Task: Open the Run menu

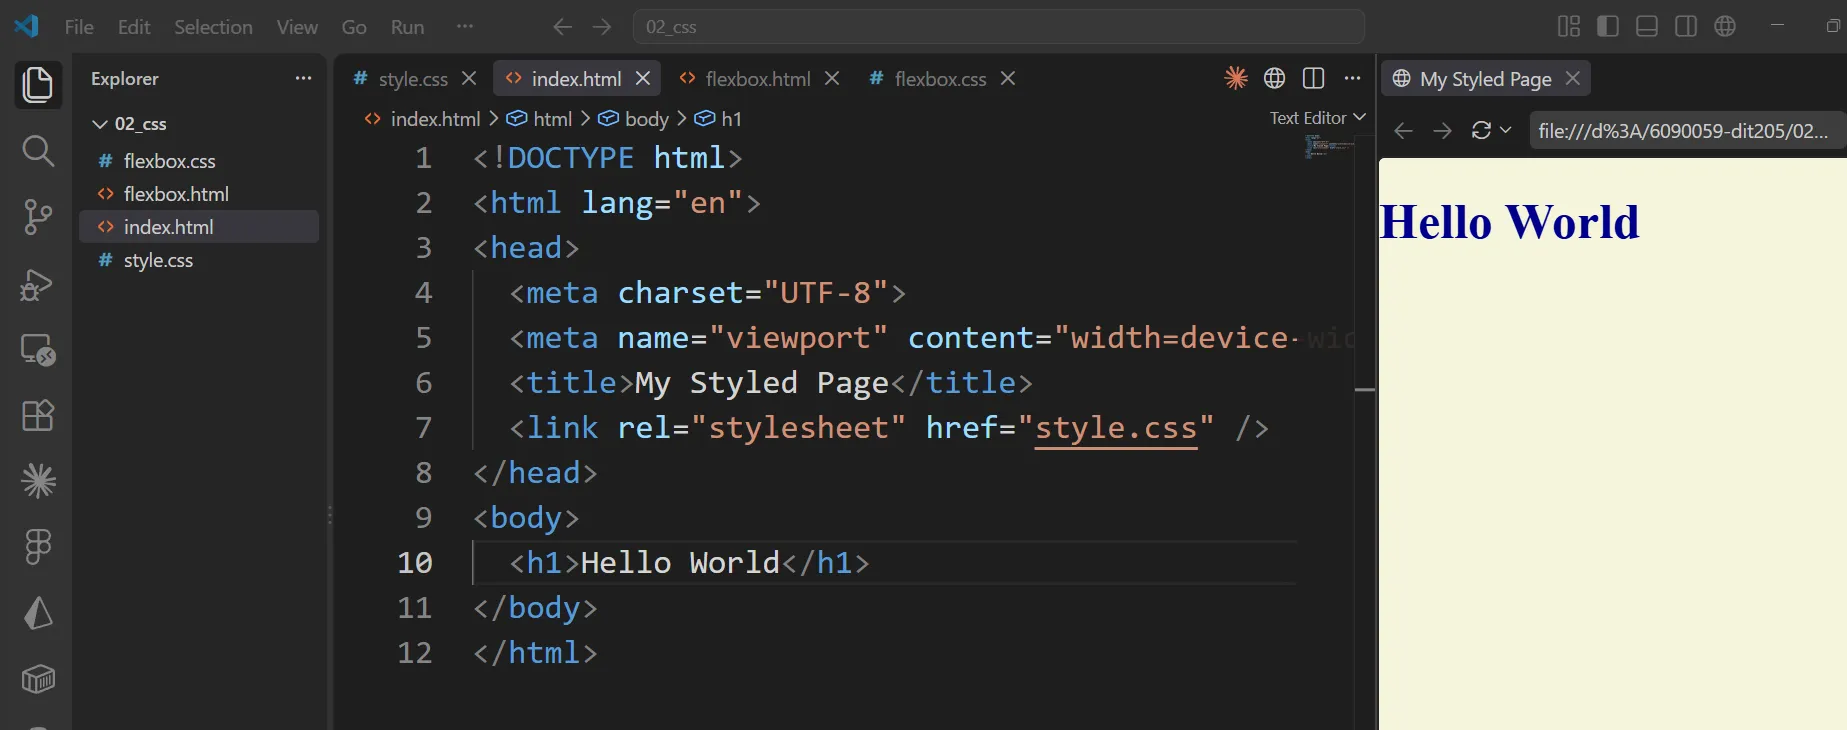Action: (407, 27)
